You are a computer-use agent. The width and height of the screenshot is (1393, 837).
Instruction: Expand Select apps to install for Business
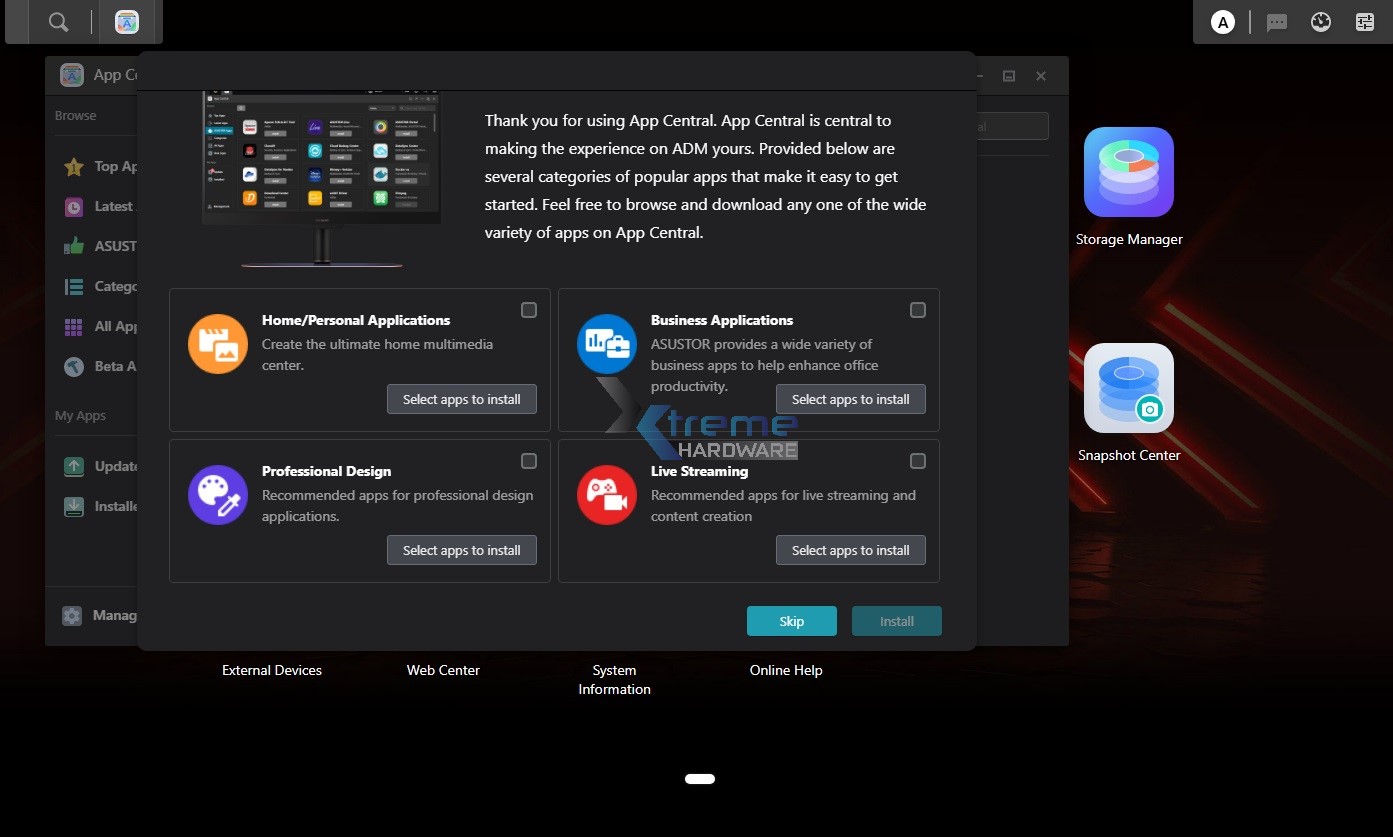(851, 399)
